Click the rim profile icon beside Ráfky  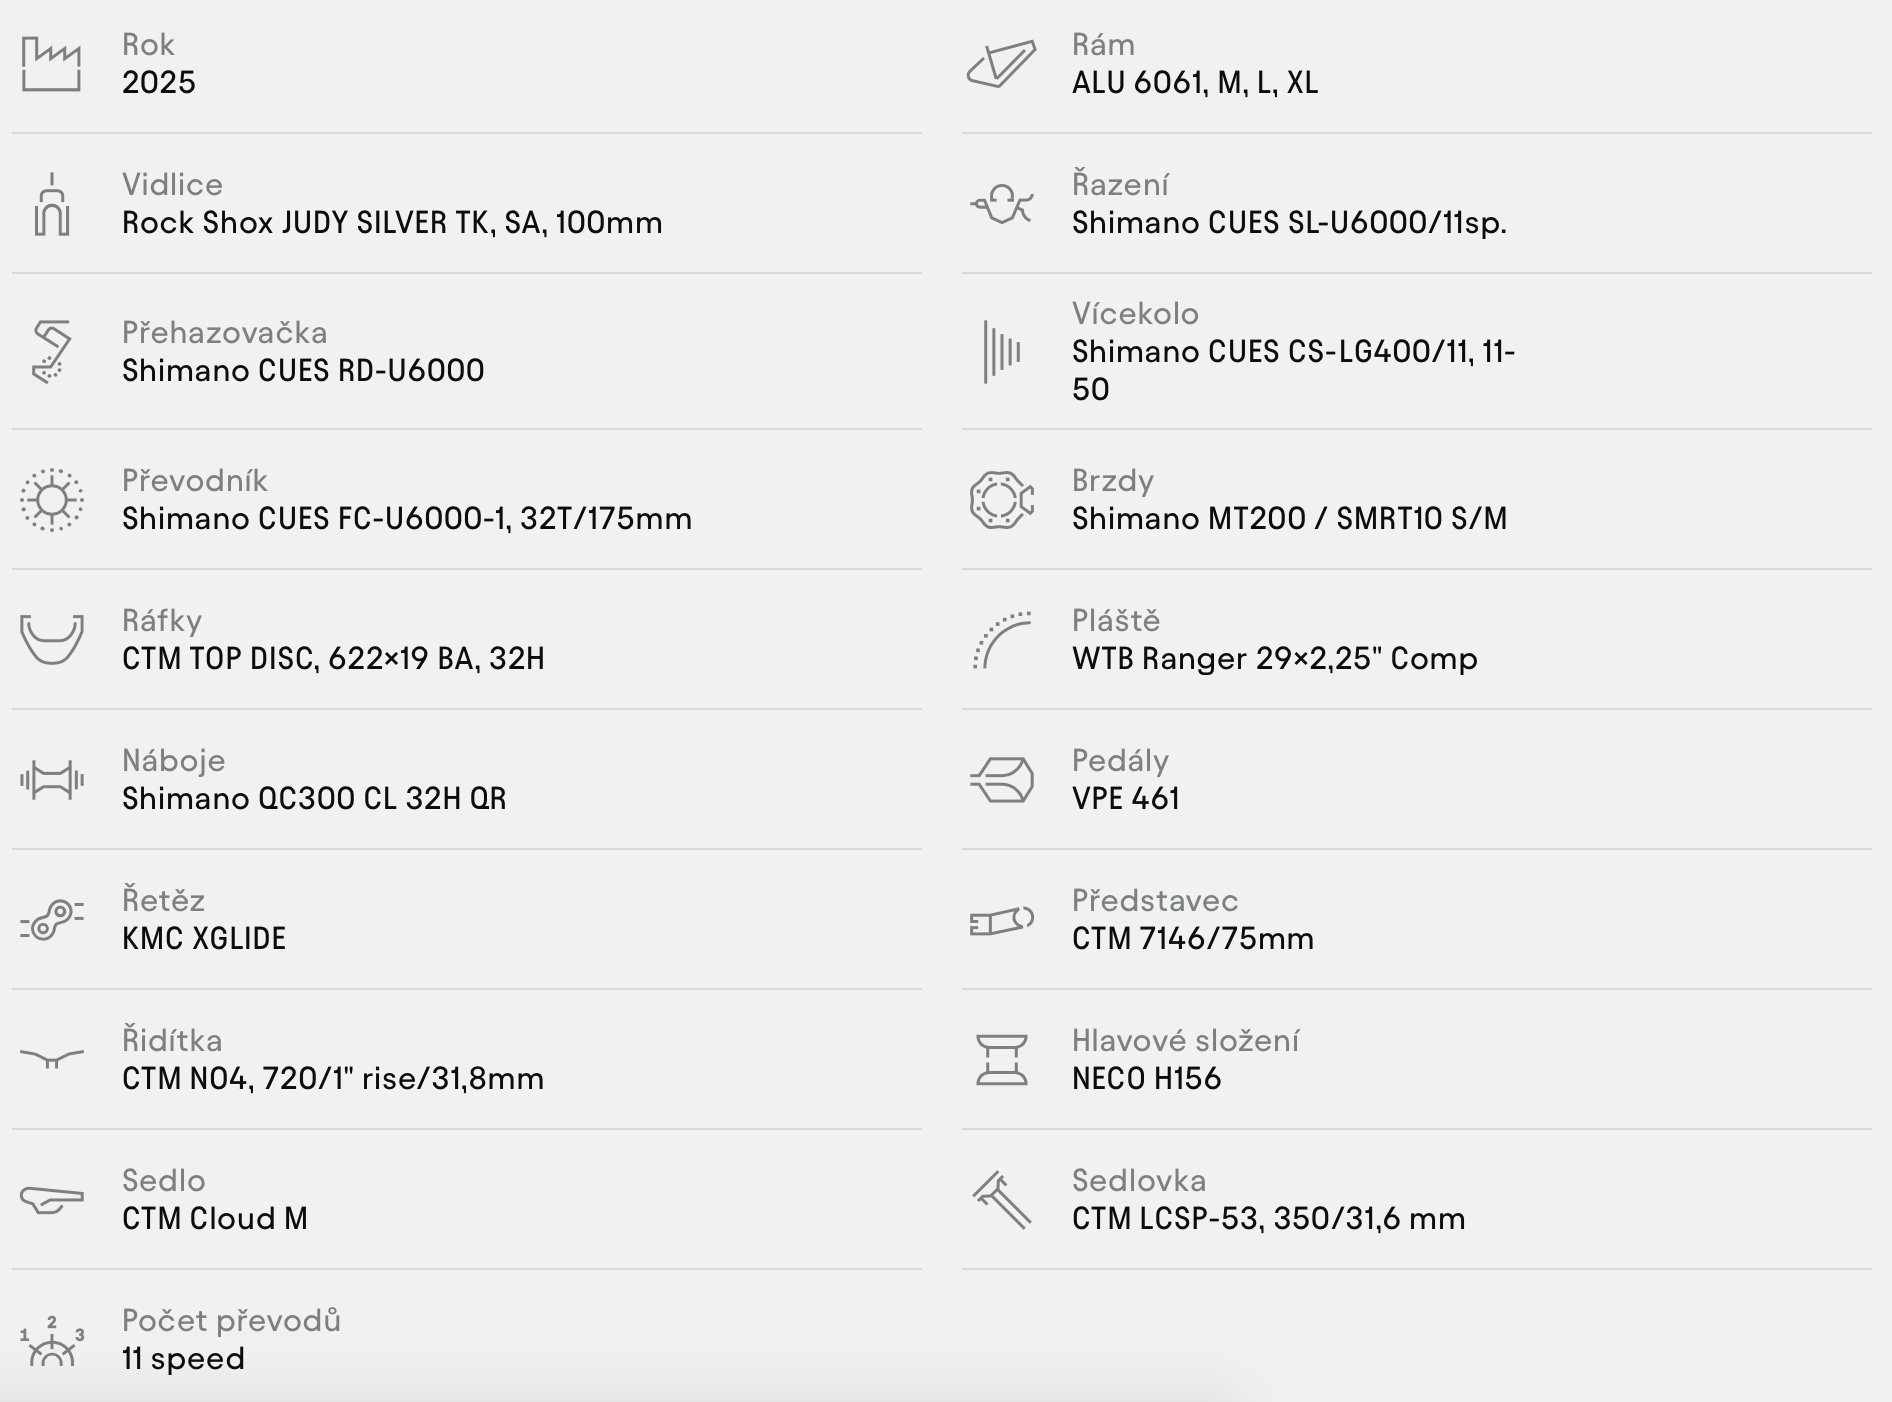tap(52, 640)
